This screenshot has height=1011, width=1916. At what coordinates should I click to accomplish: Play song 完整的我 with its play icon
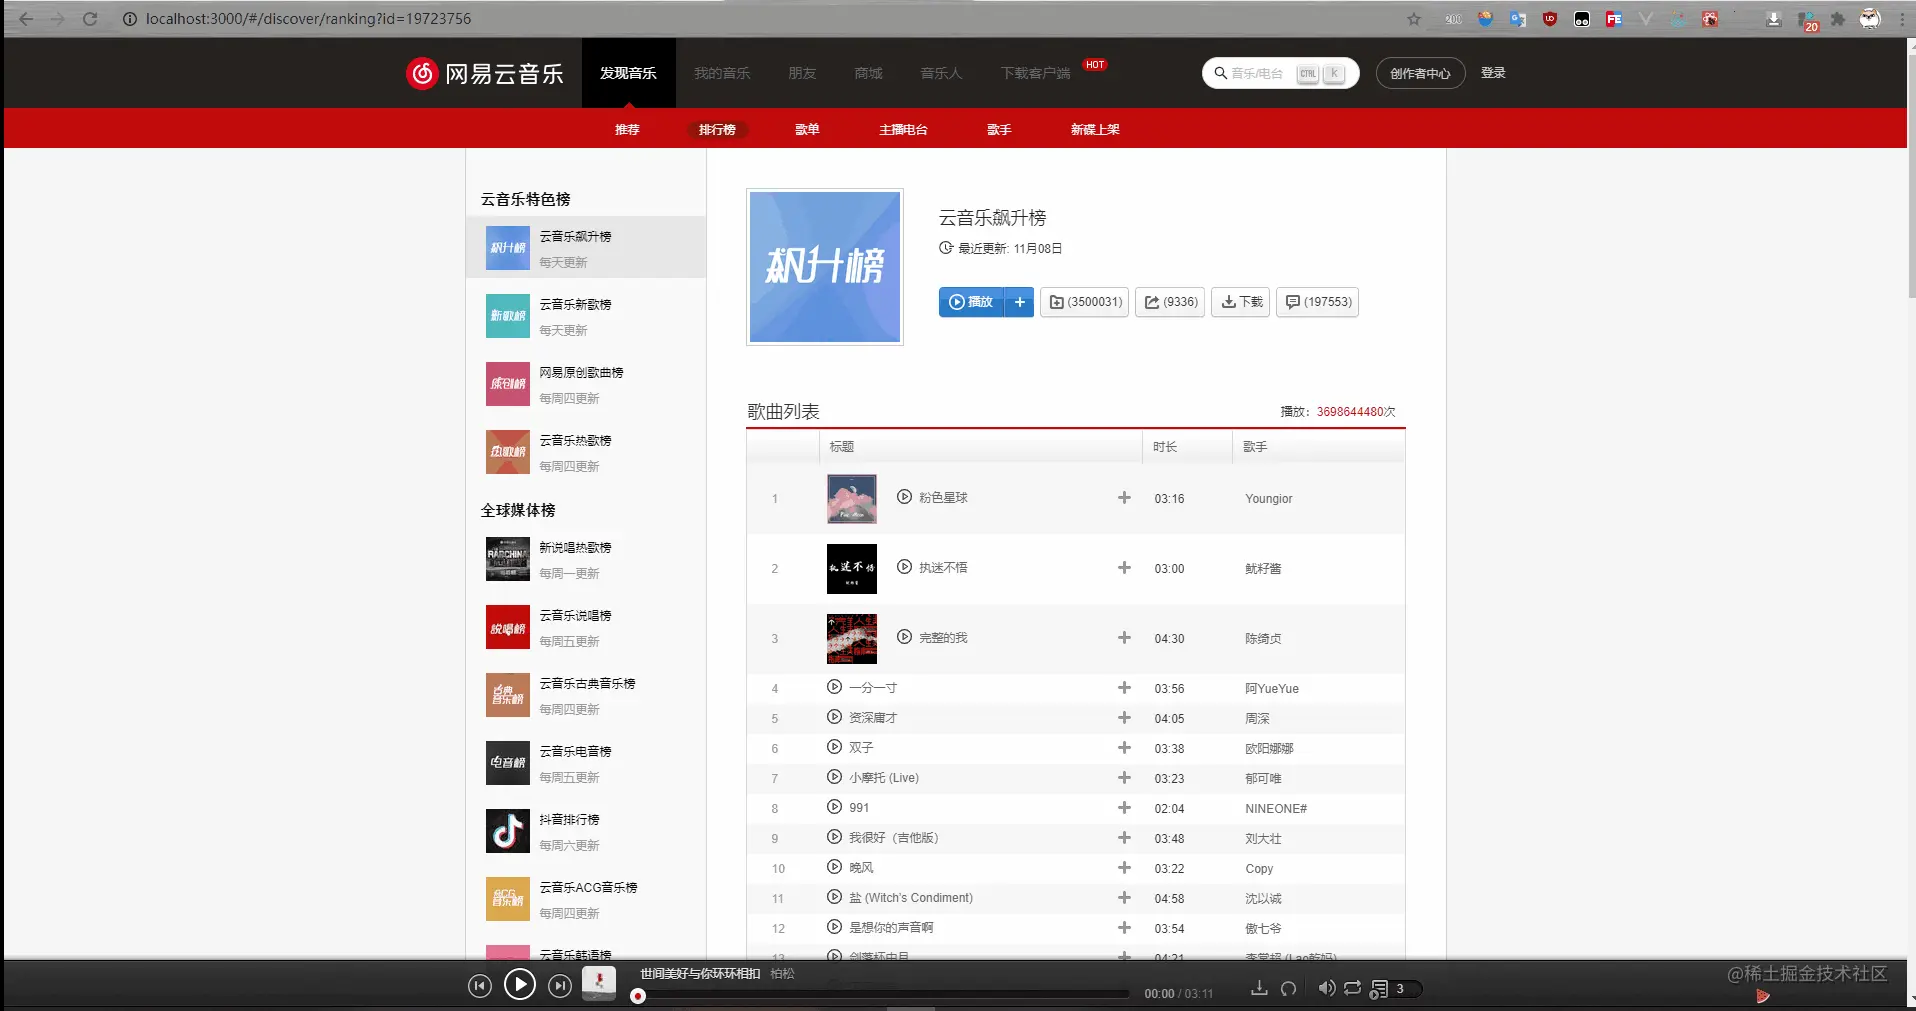(904, 637)
